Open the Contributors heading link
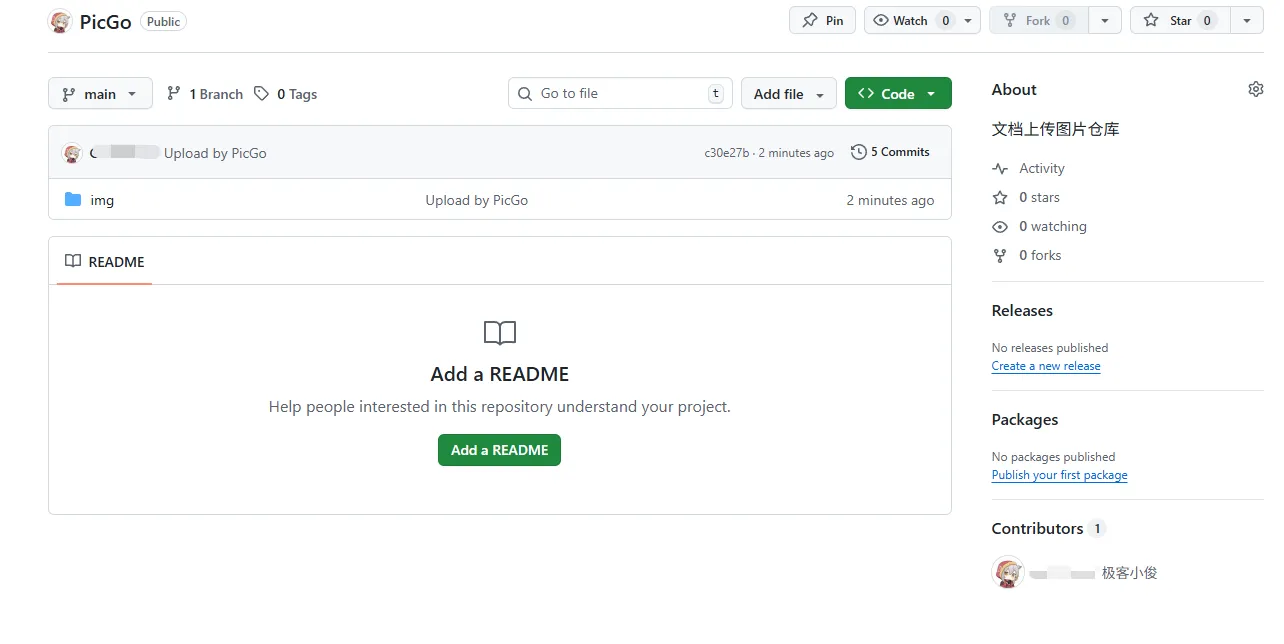1284x644 pixels. point(1037,528)
